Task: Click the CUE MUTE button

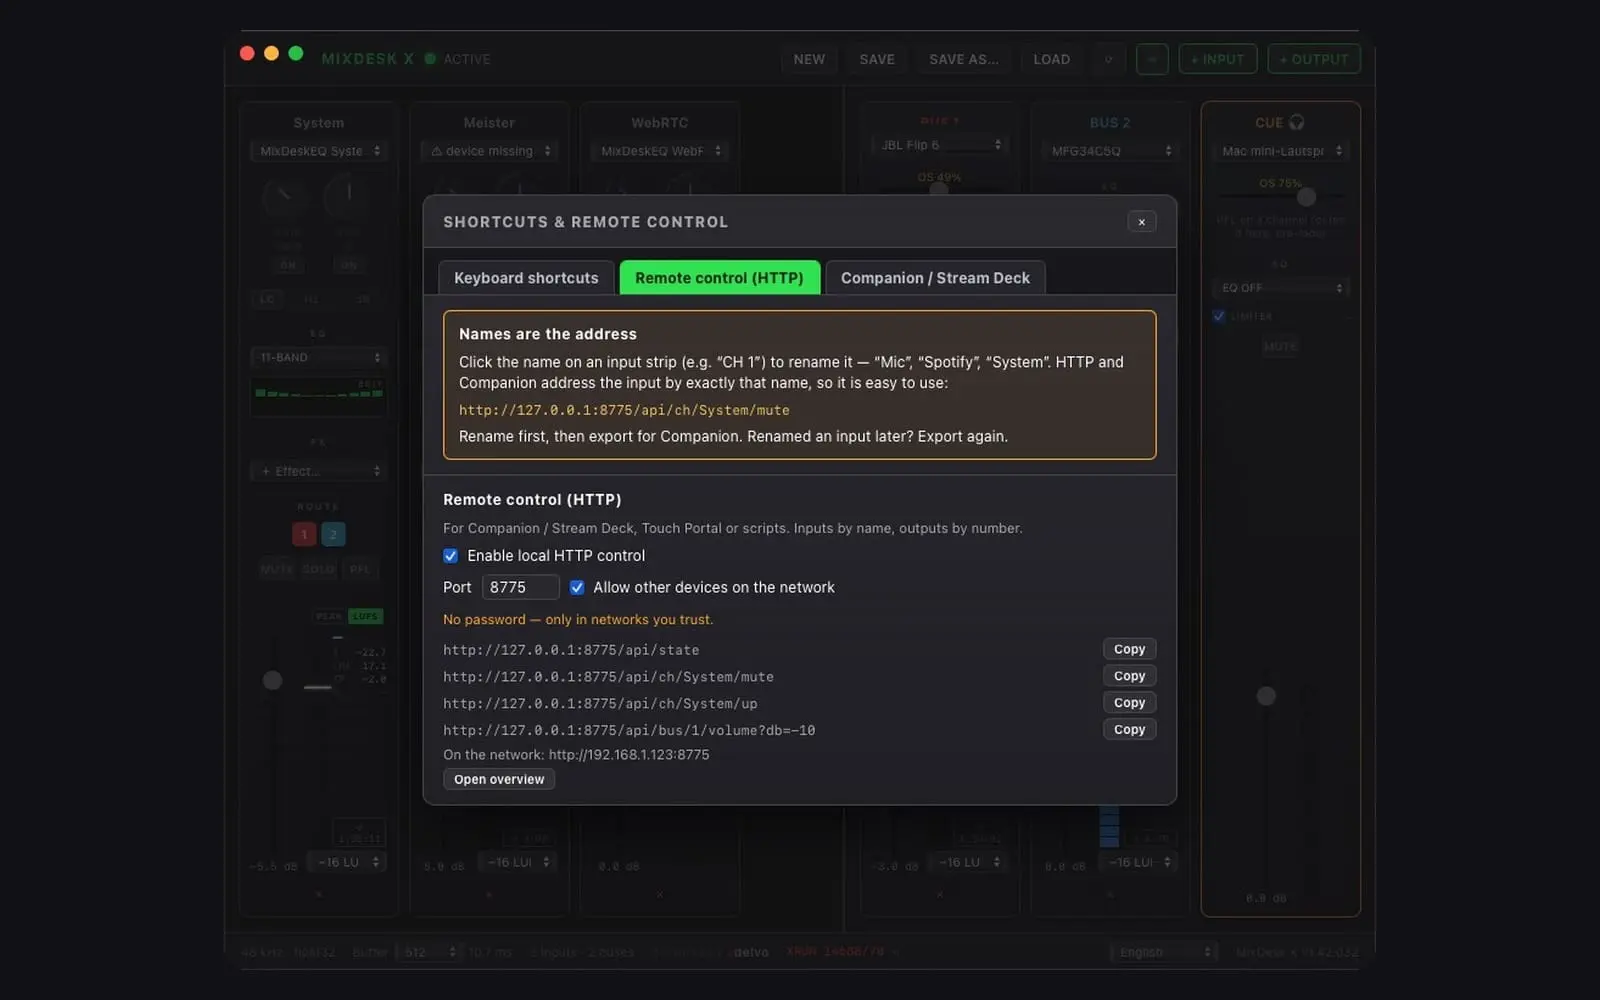Action: click(1280, 346)
